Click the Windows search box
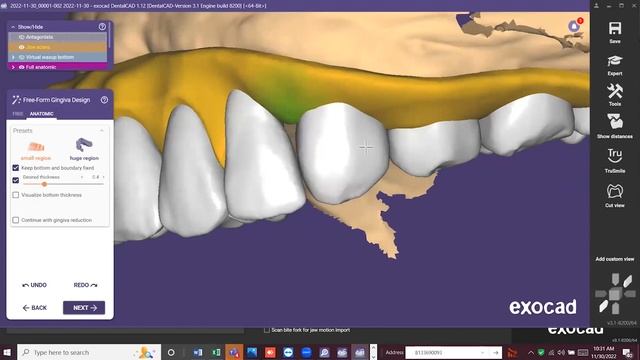Screen dimensions: 640x360 click(x=89, y=352)
